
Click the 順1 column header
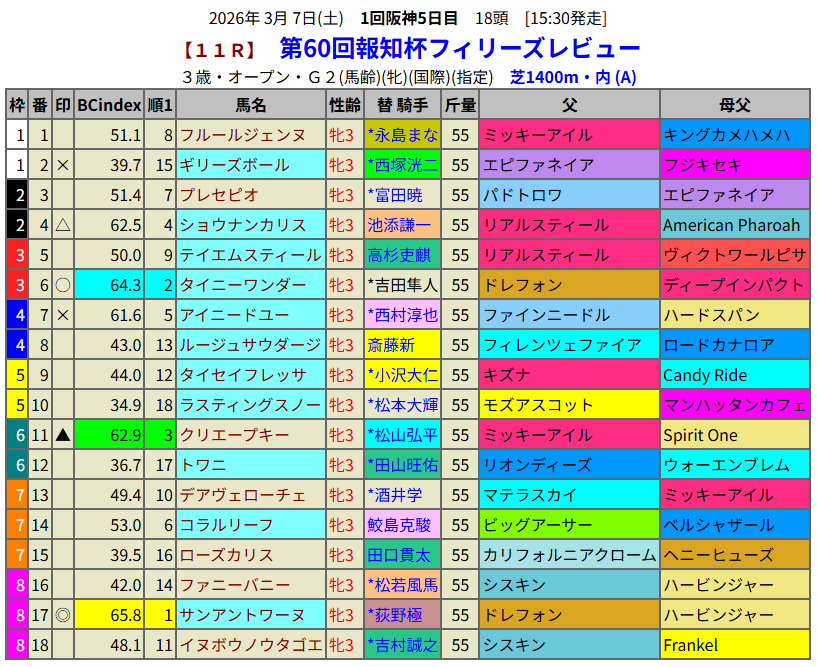pyautogui.click(x=160, y=105)
